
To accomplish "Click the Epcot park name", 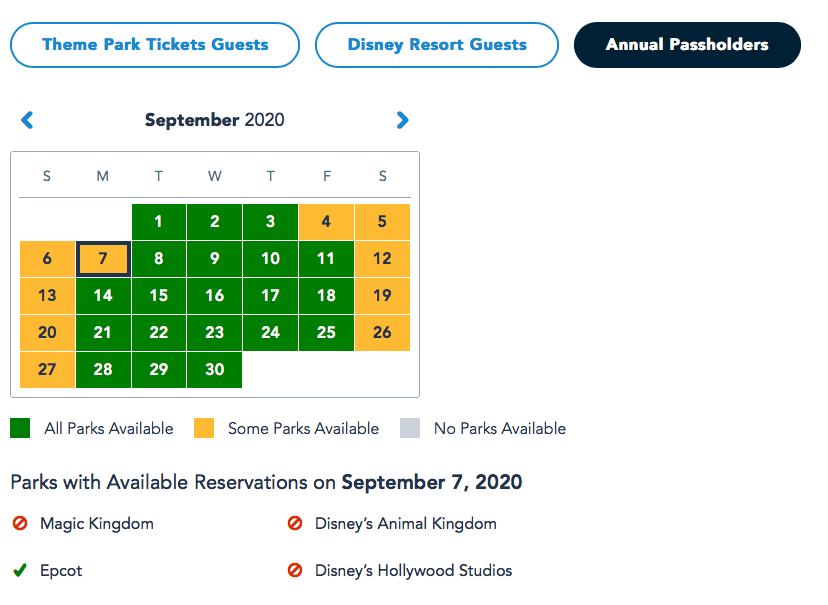I will click(x=61, y=571).
